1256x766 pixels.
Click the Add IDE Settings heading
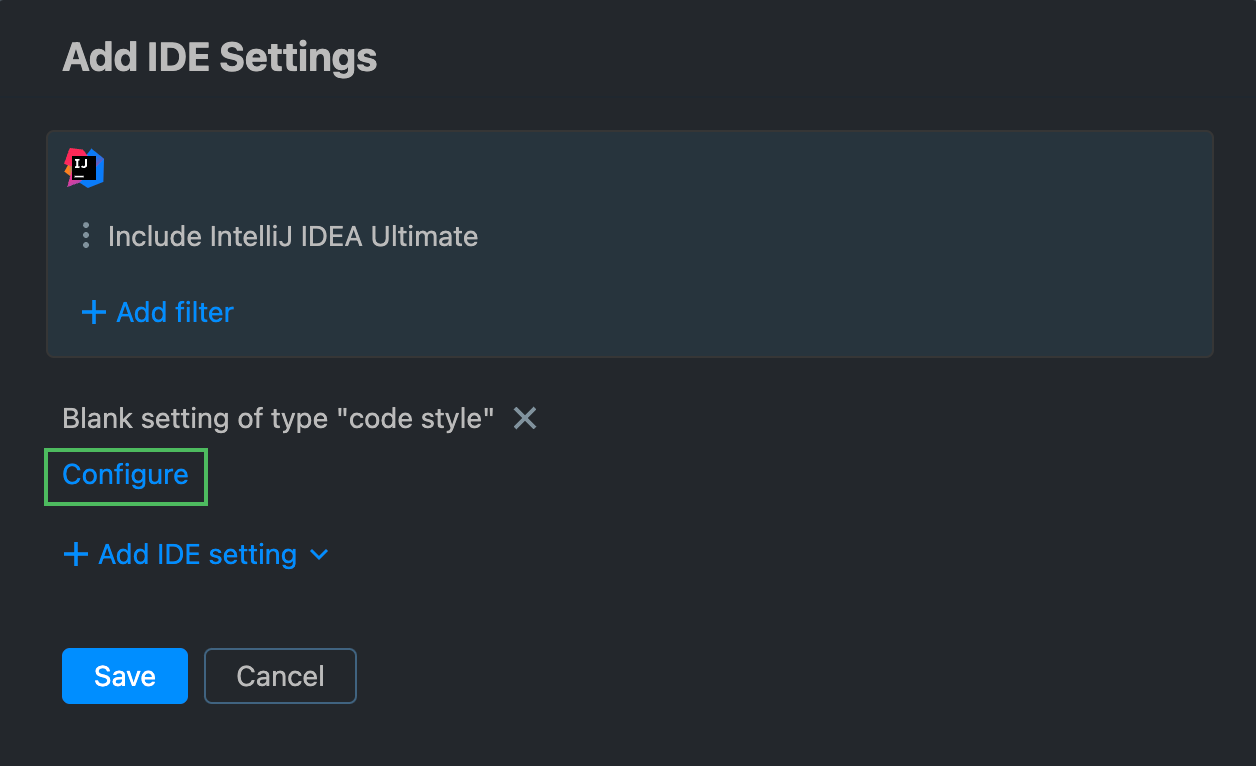click(x=219, y=57)
